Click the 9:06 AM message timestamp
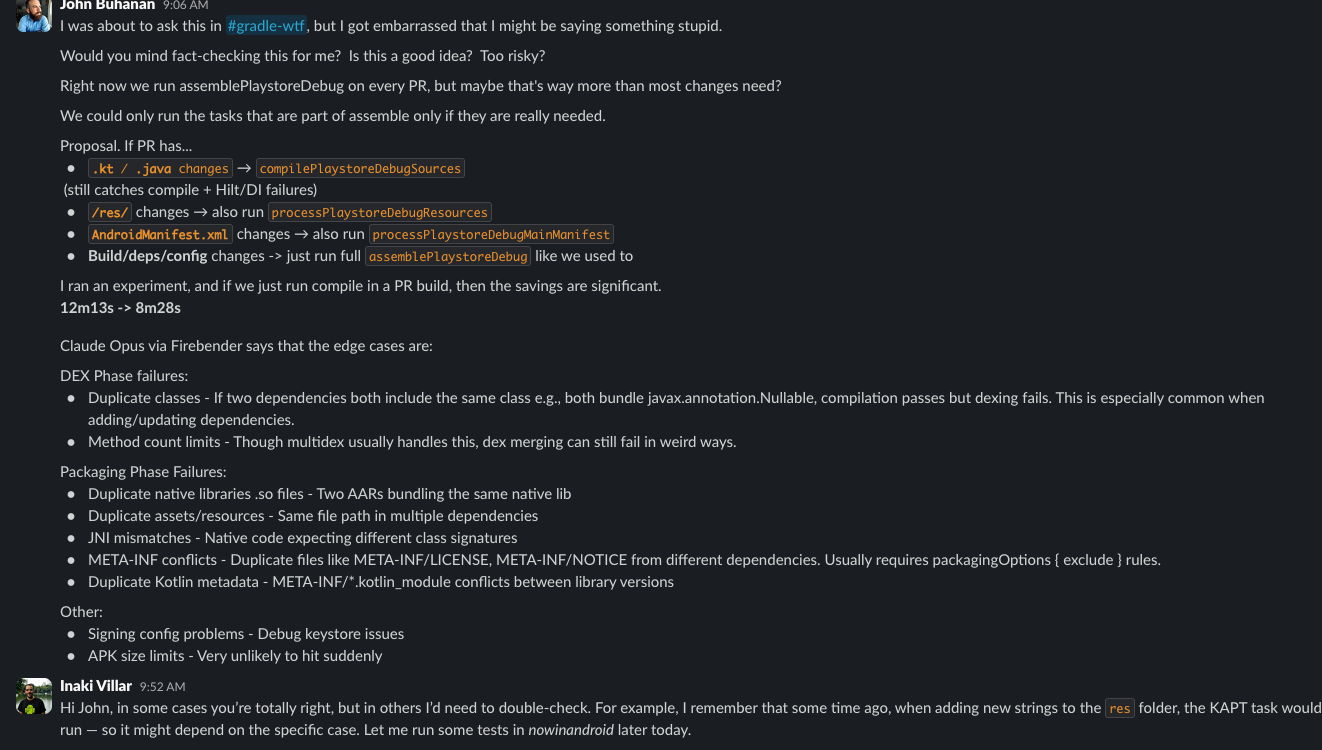 coord(185,5)
